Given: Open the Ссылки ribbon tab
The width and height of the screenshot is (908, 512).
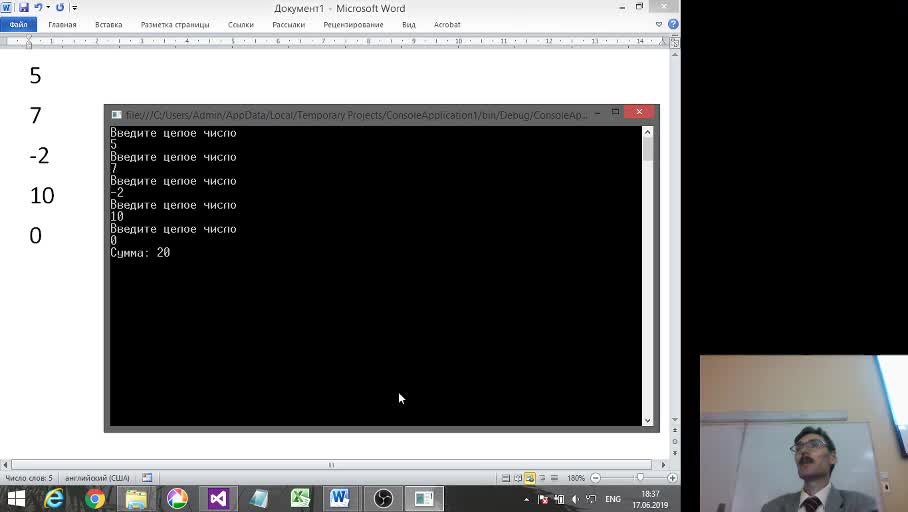Looking at the screenshot, I should coord(241,24).
